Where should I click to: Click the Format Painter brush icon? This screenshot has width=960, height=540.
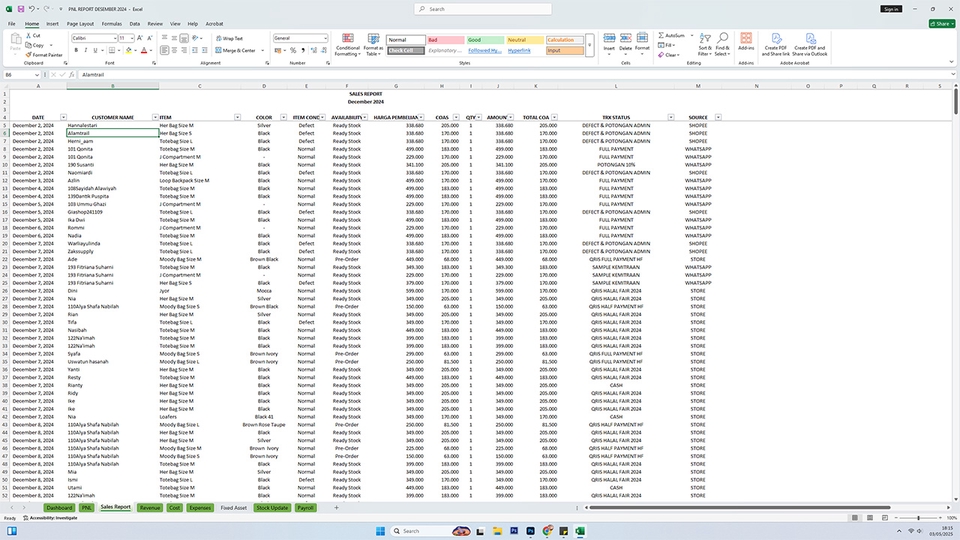pyautogui.click(x=29, y=54)
